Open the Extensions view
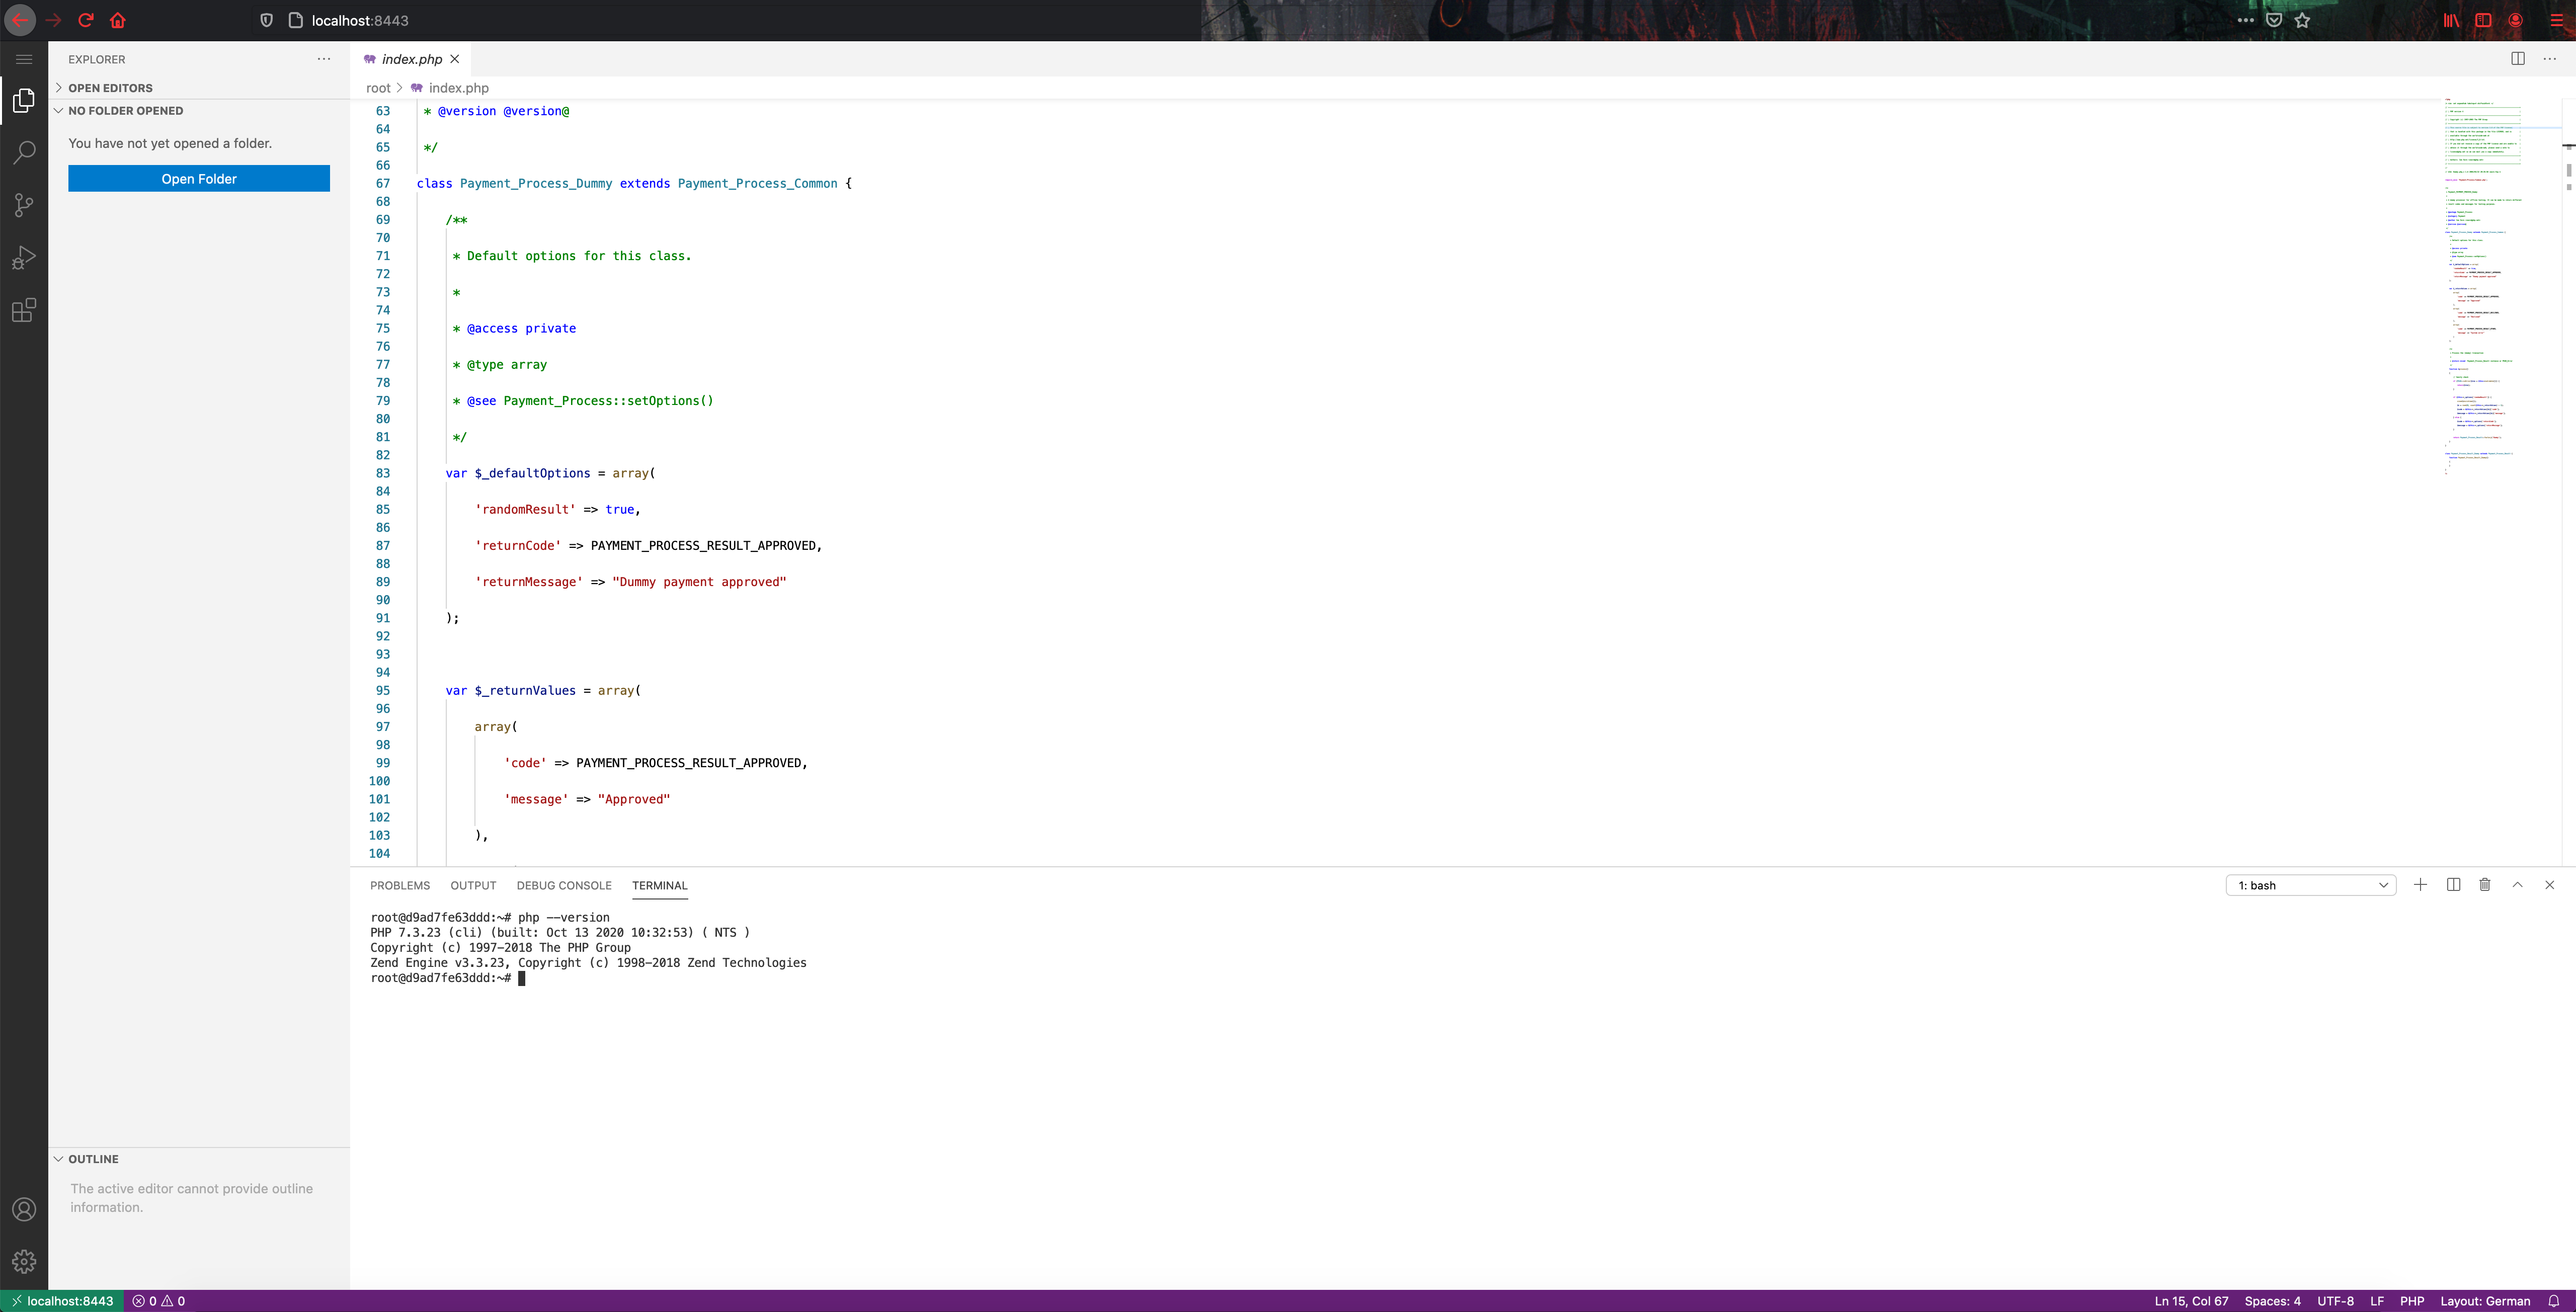Image resolution: width=2576 pixels, height=1312 pixels. (24, 310)
